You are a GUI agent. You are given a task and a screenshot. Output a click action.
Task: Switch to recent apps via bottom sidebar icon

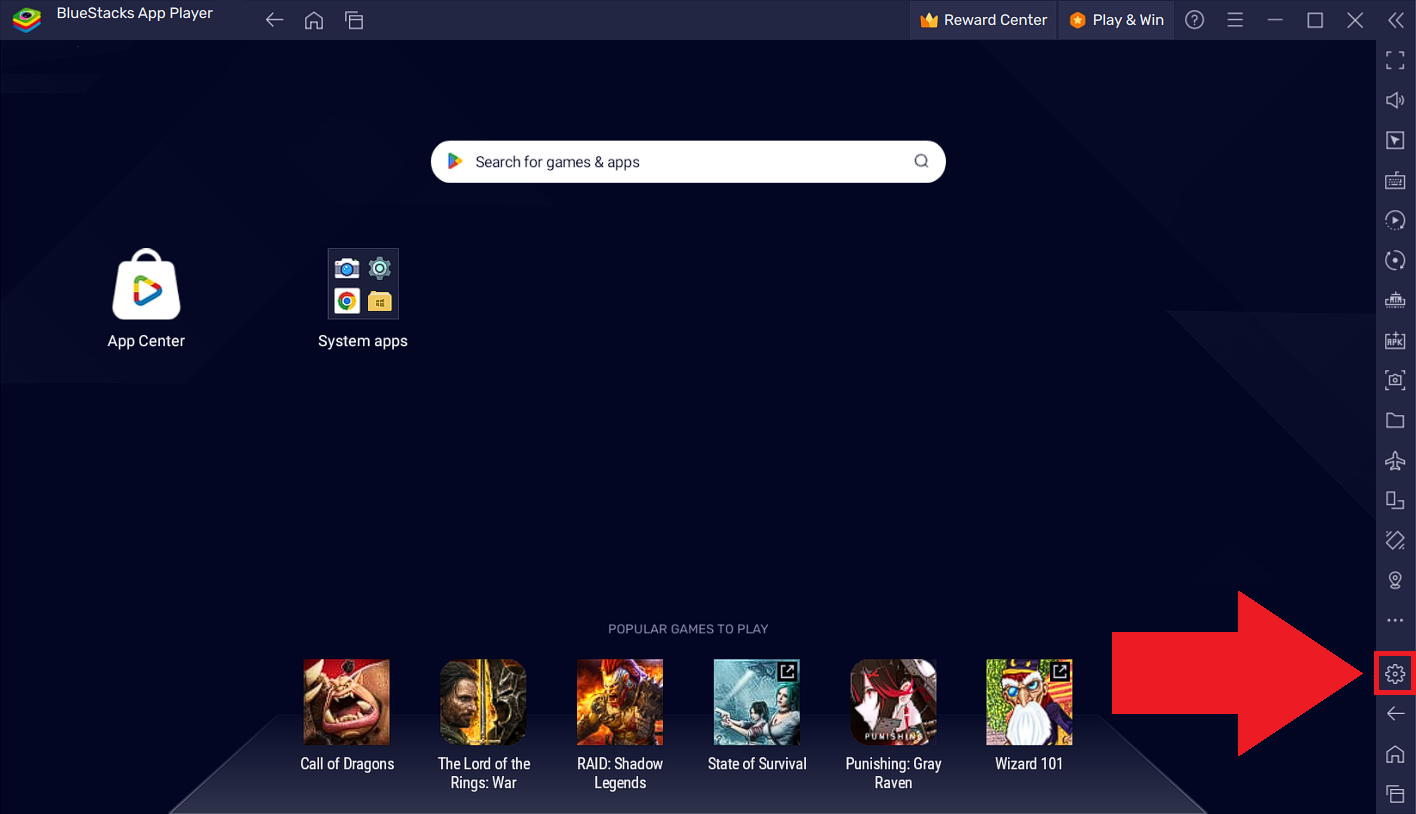coord(1395,794)
